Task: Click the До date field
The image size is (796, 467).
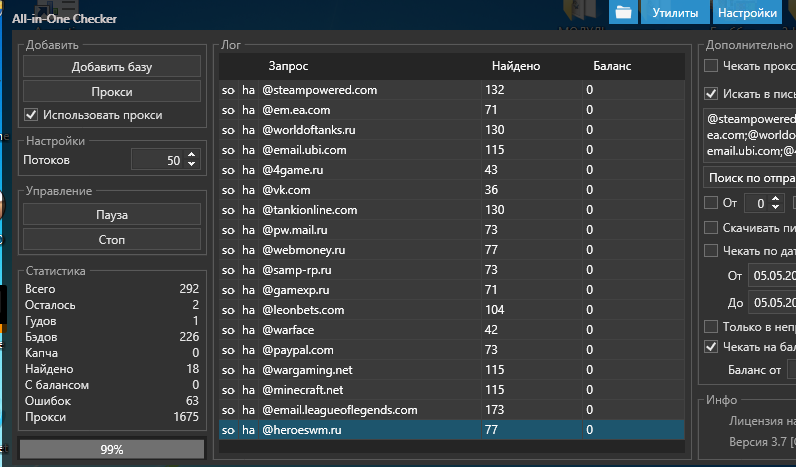Action: (772, 303)
